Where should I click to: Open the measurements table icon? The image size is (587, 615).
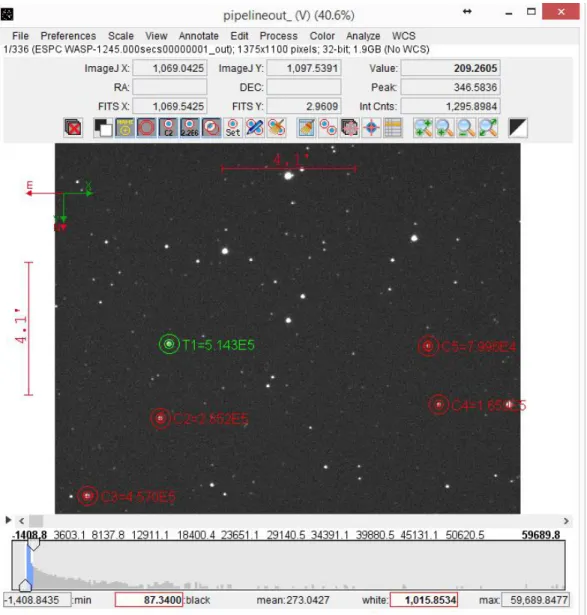(x=393, y=127)
